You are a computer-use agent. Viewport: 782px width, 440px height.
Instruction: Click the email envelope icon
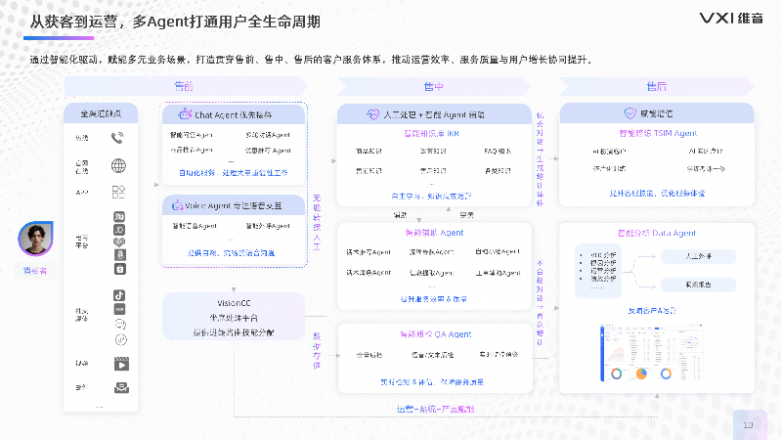121,388
